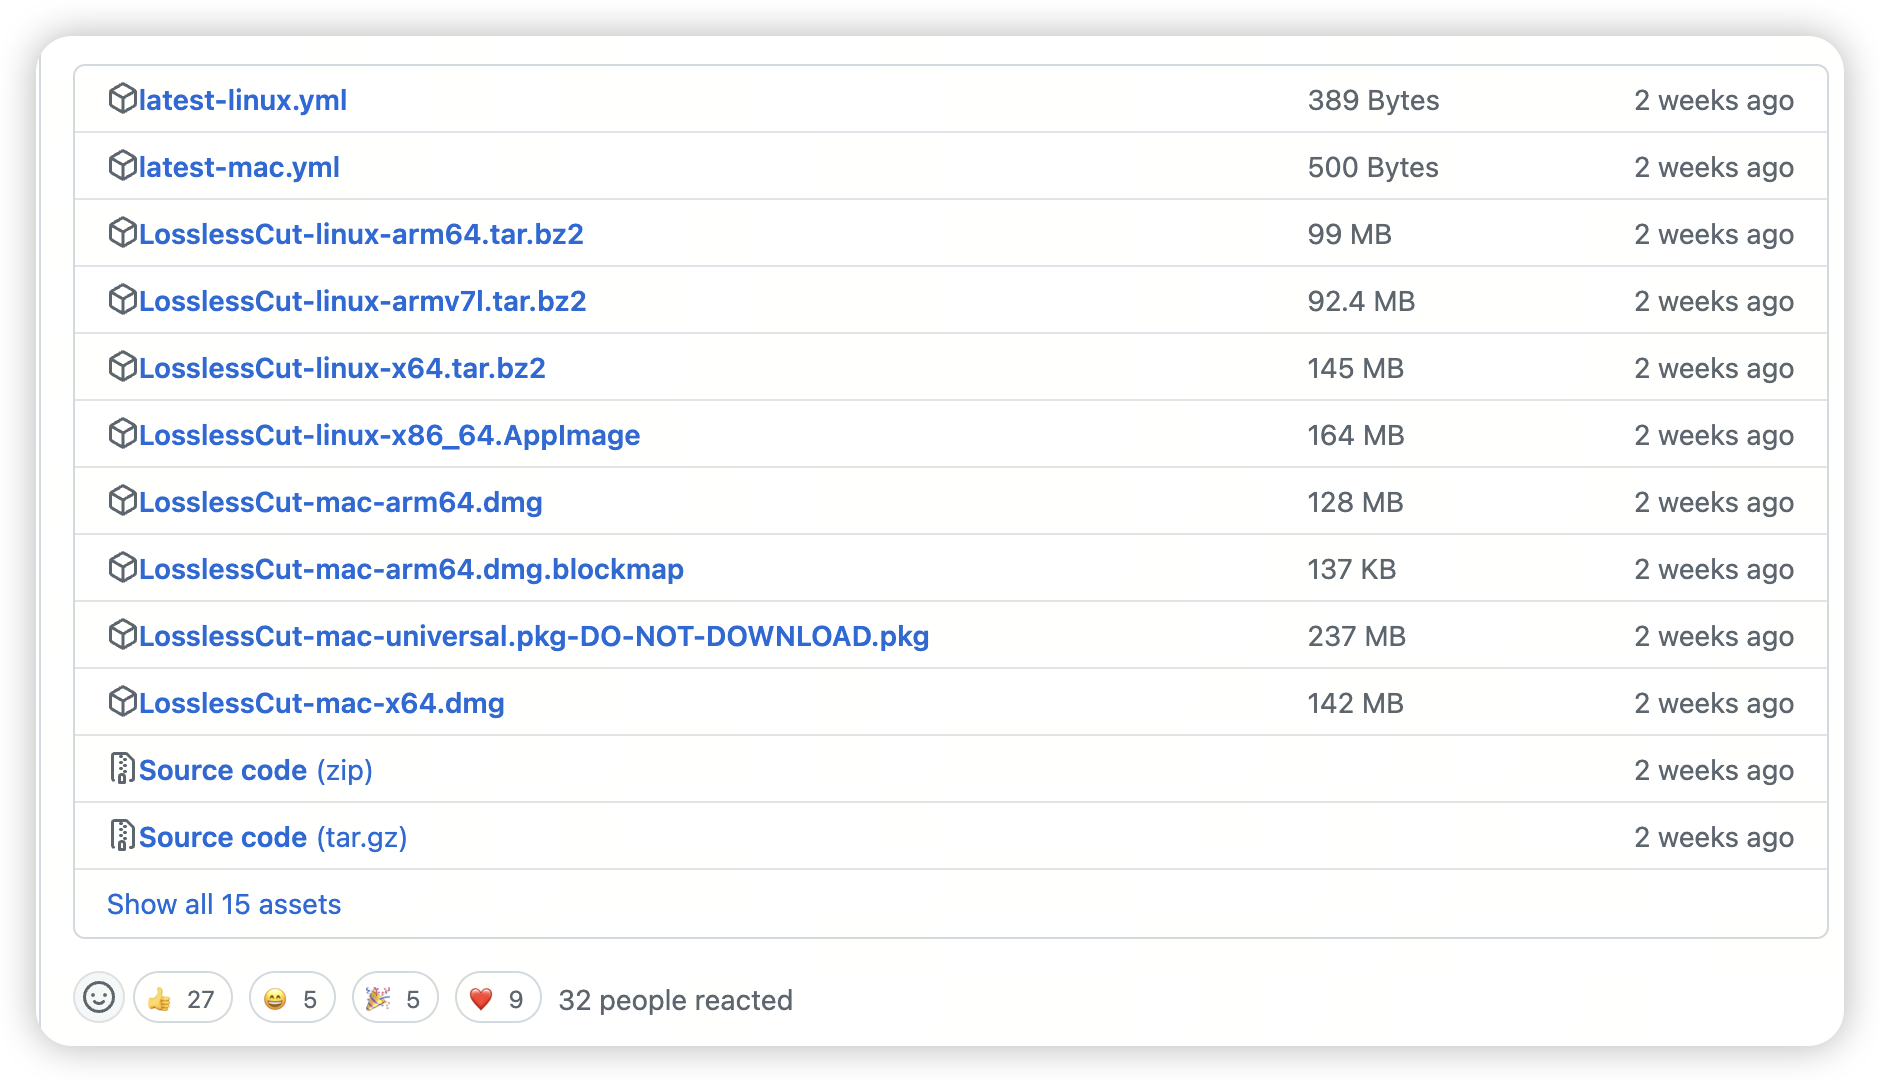Download LosslessCut-linux-armv7l.tar.bz2
This screenshot has height=1082, width=1880.
363,301
